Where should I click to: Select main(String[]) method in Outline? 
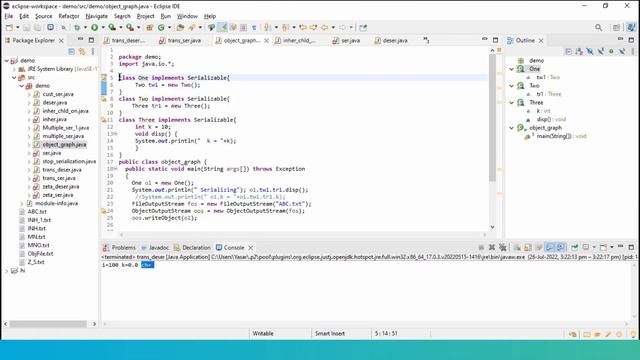(x=561, y=136)
